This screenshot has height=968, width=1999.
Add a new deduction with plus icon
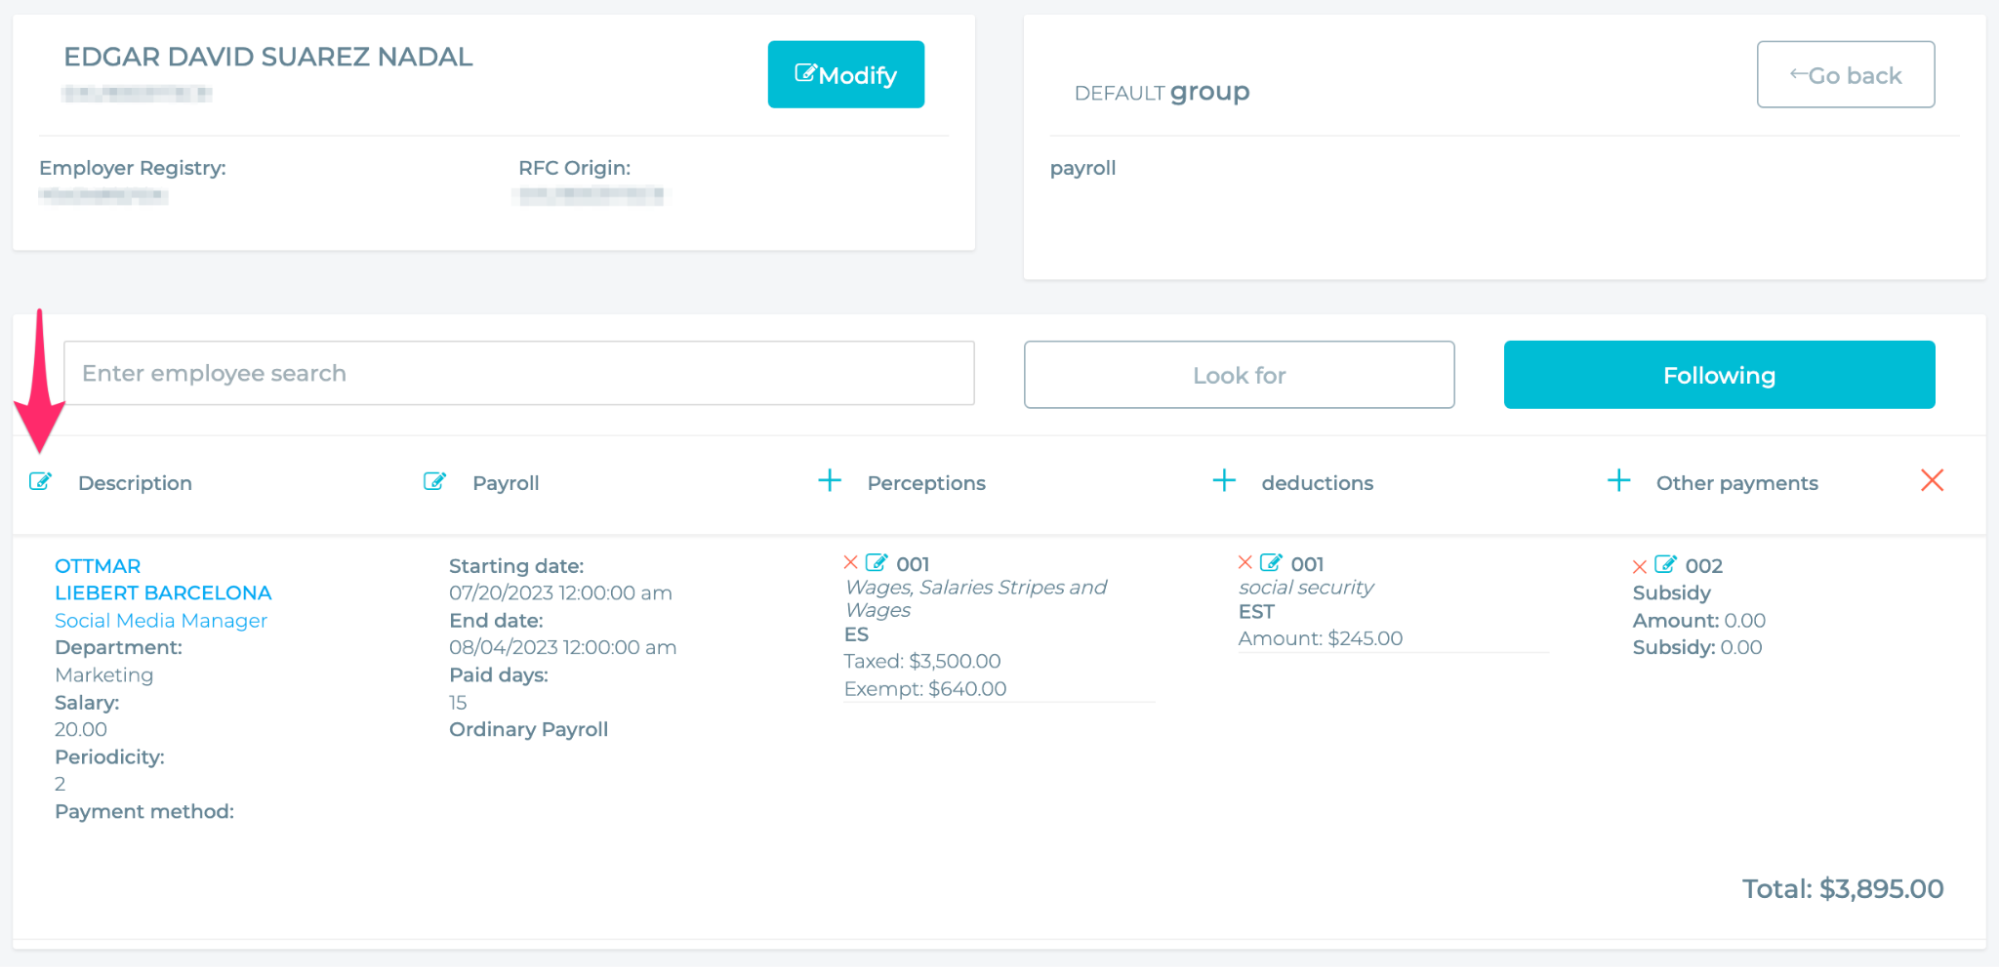1224,481
